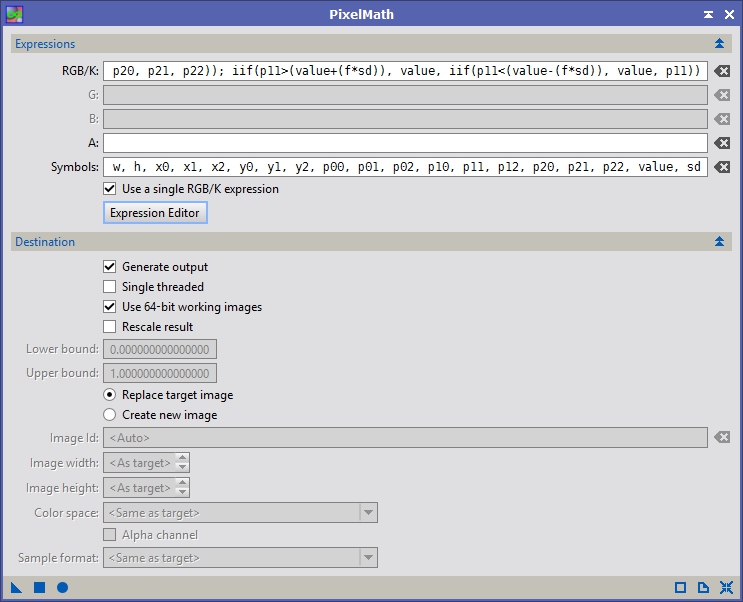The image size is (743, 602).
Task: Uncheck Generate output
Action: (109, 266)
